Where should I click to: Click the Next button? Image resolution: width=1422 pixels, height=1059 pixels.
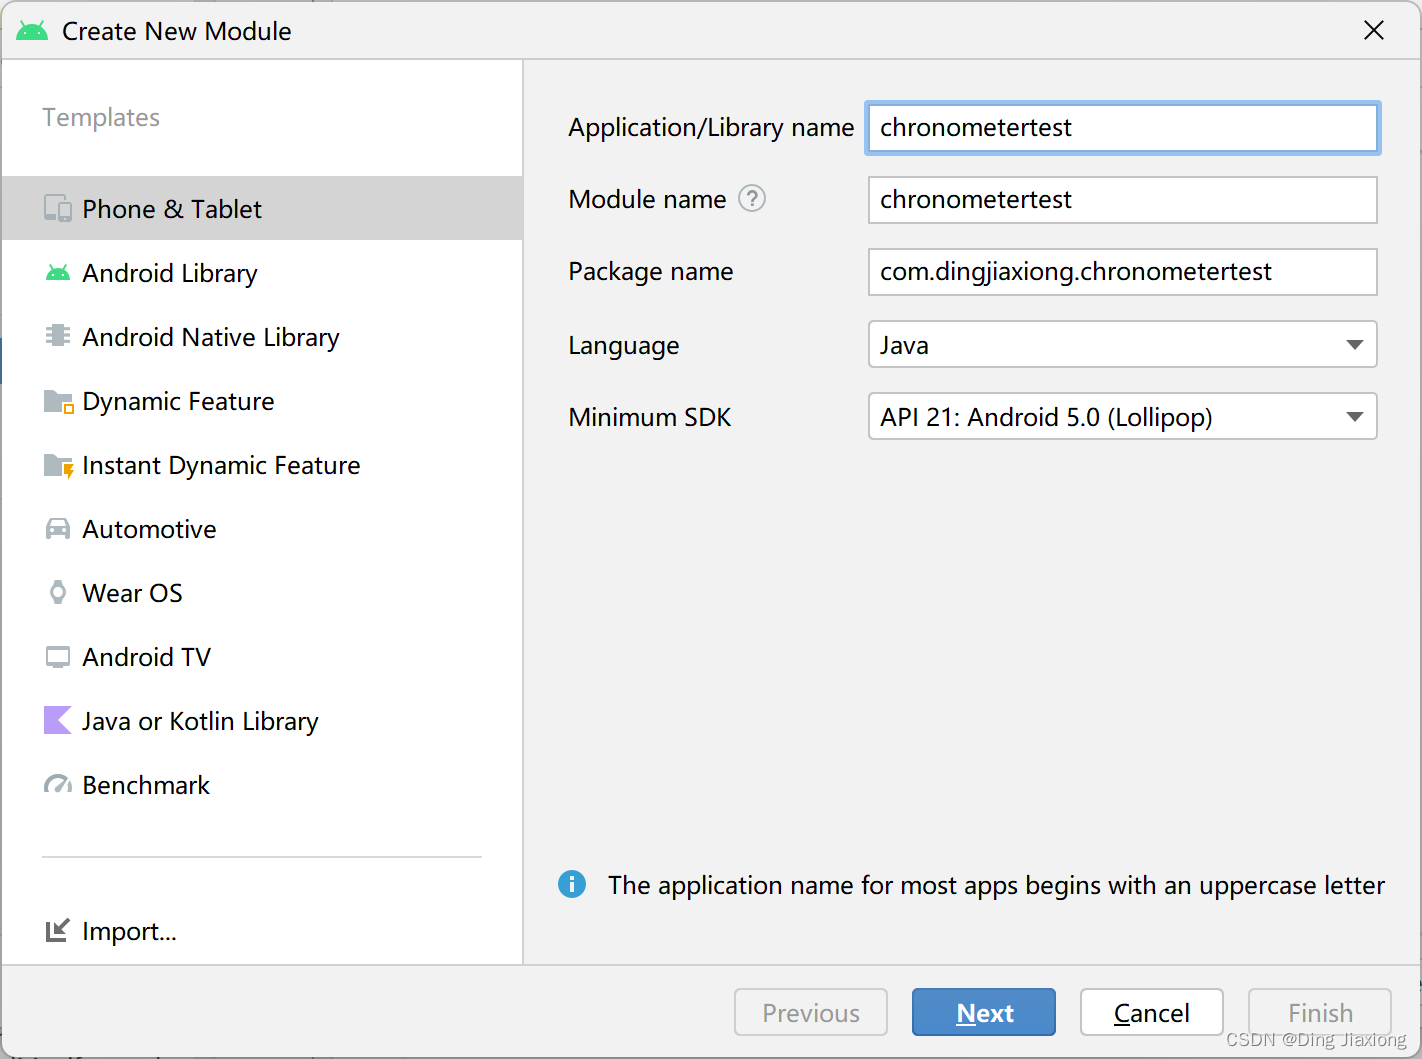[984, 1012]
